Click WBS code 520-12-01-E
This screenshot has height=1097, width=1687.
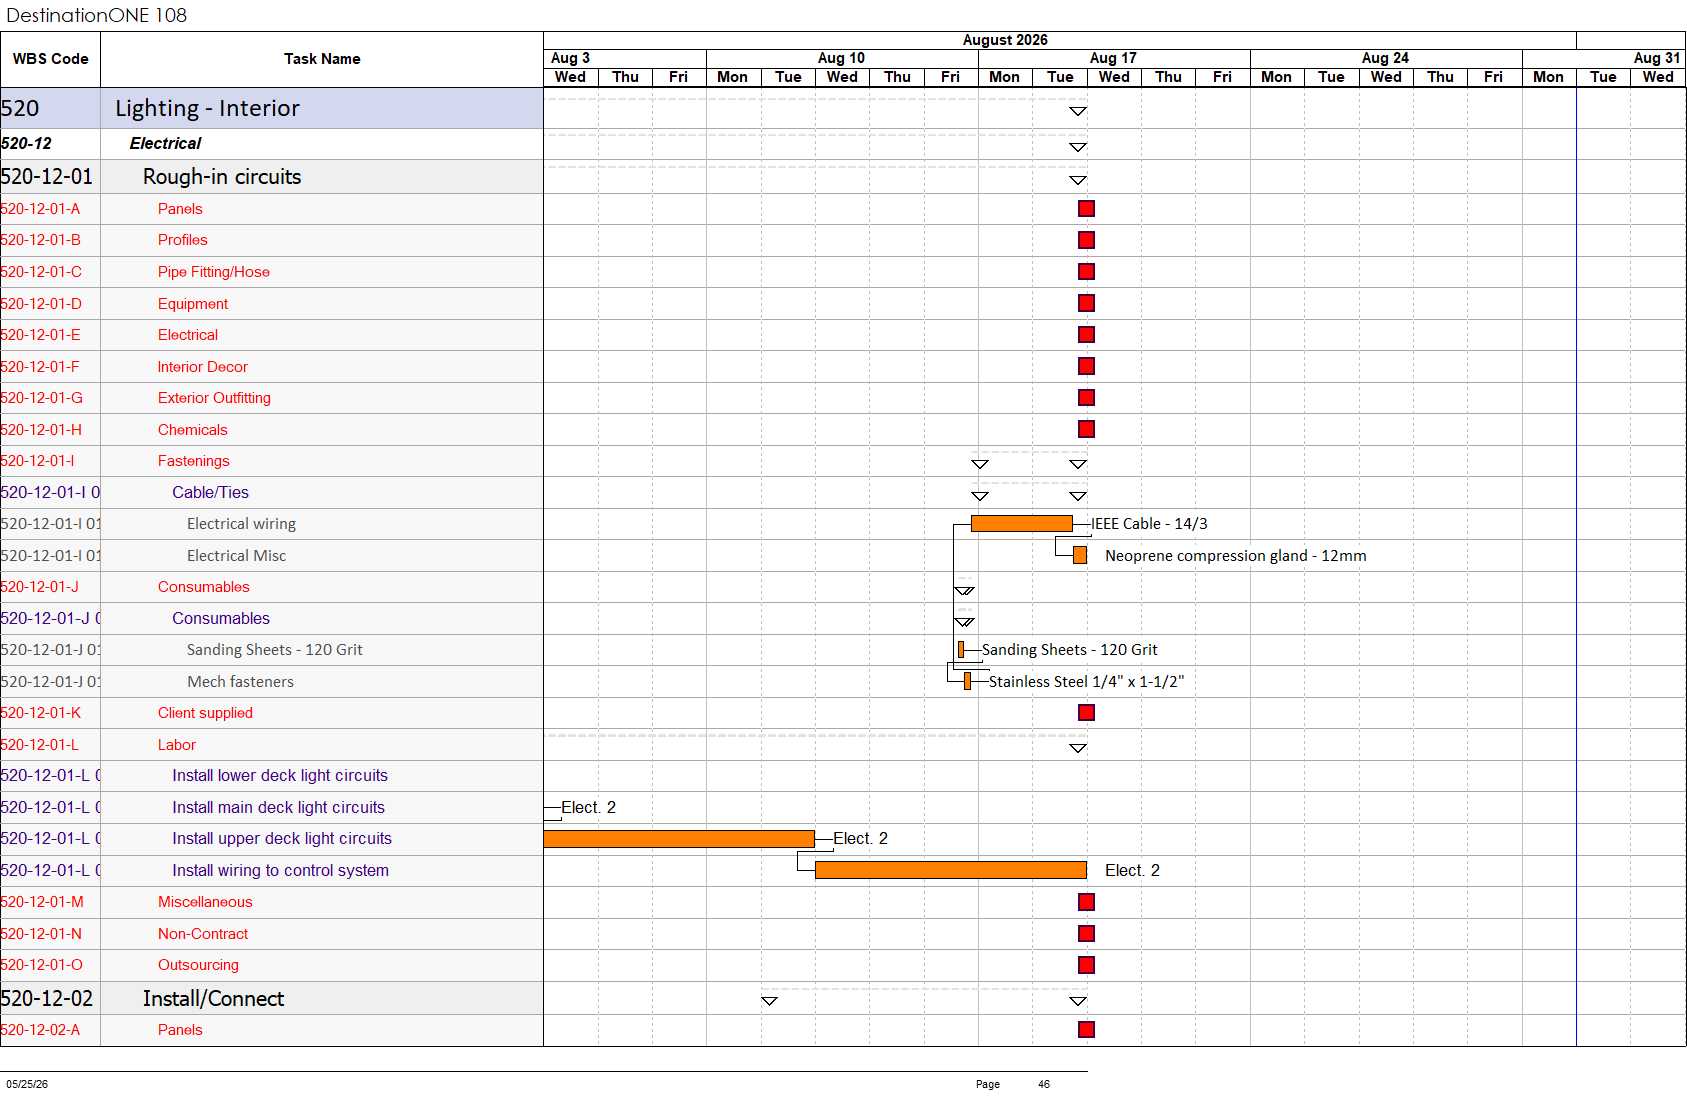41,335
